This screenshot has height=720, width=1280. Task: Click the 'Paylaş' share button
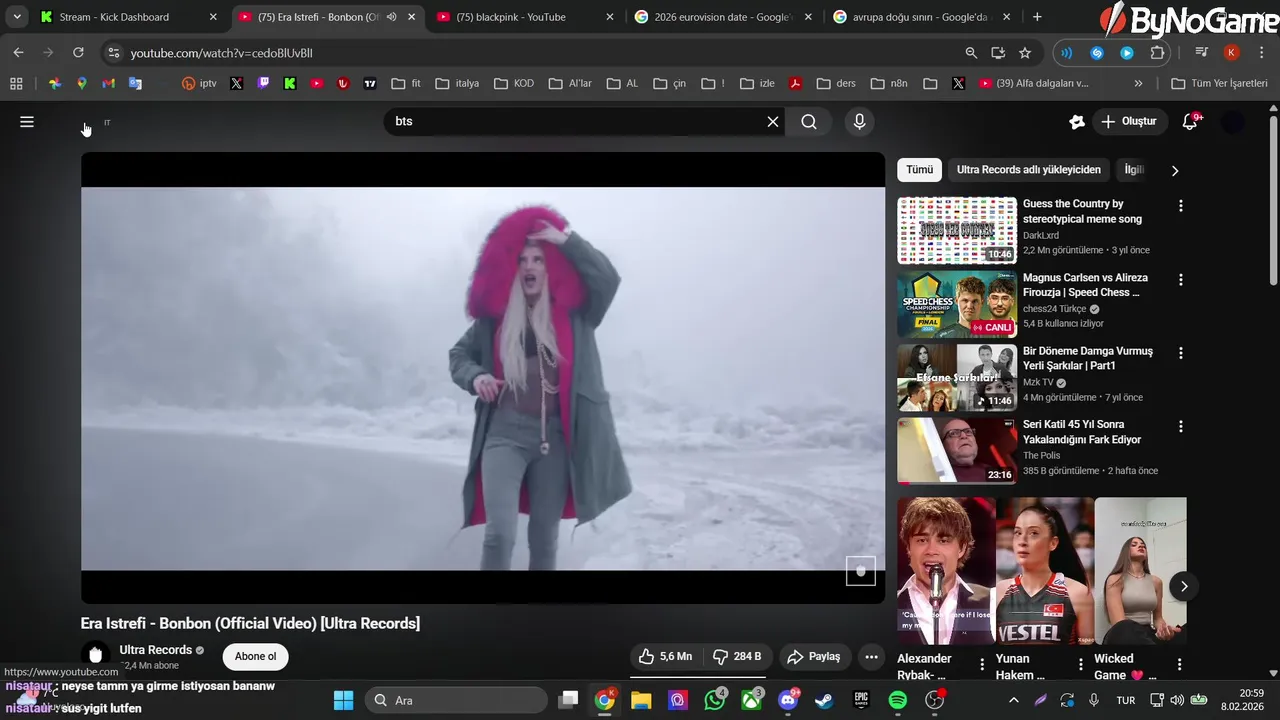[x=814, y=657]
